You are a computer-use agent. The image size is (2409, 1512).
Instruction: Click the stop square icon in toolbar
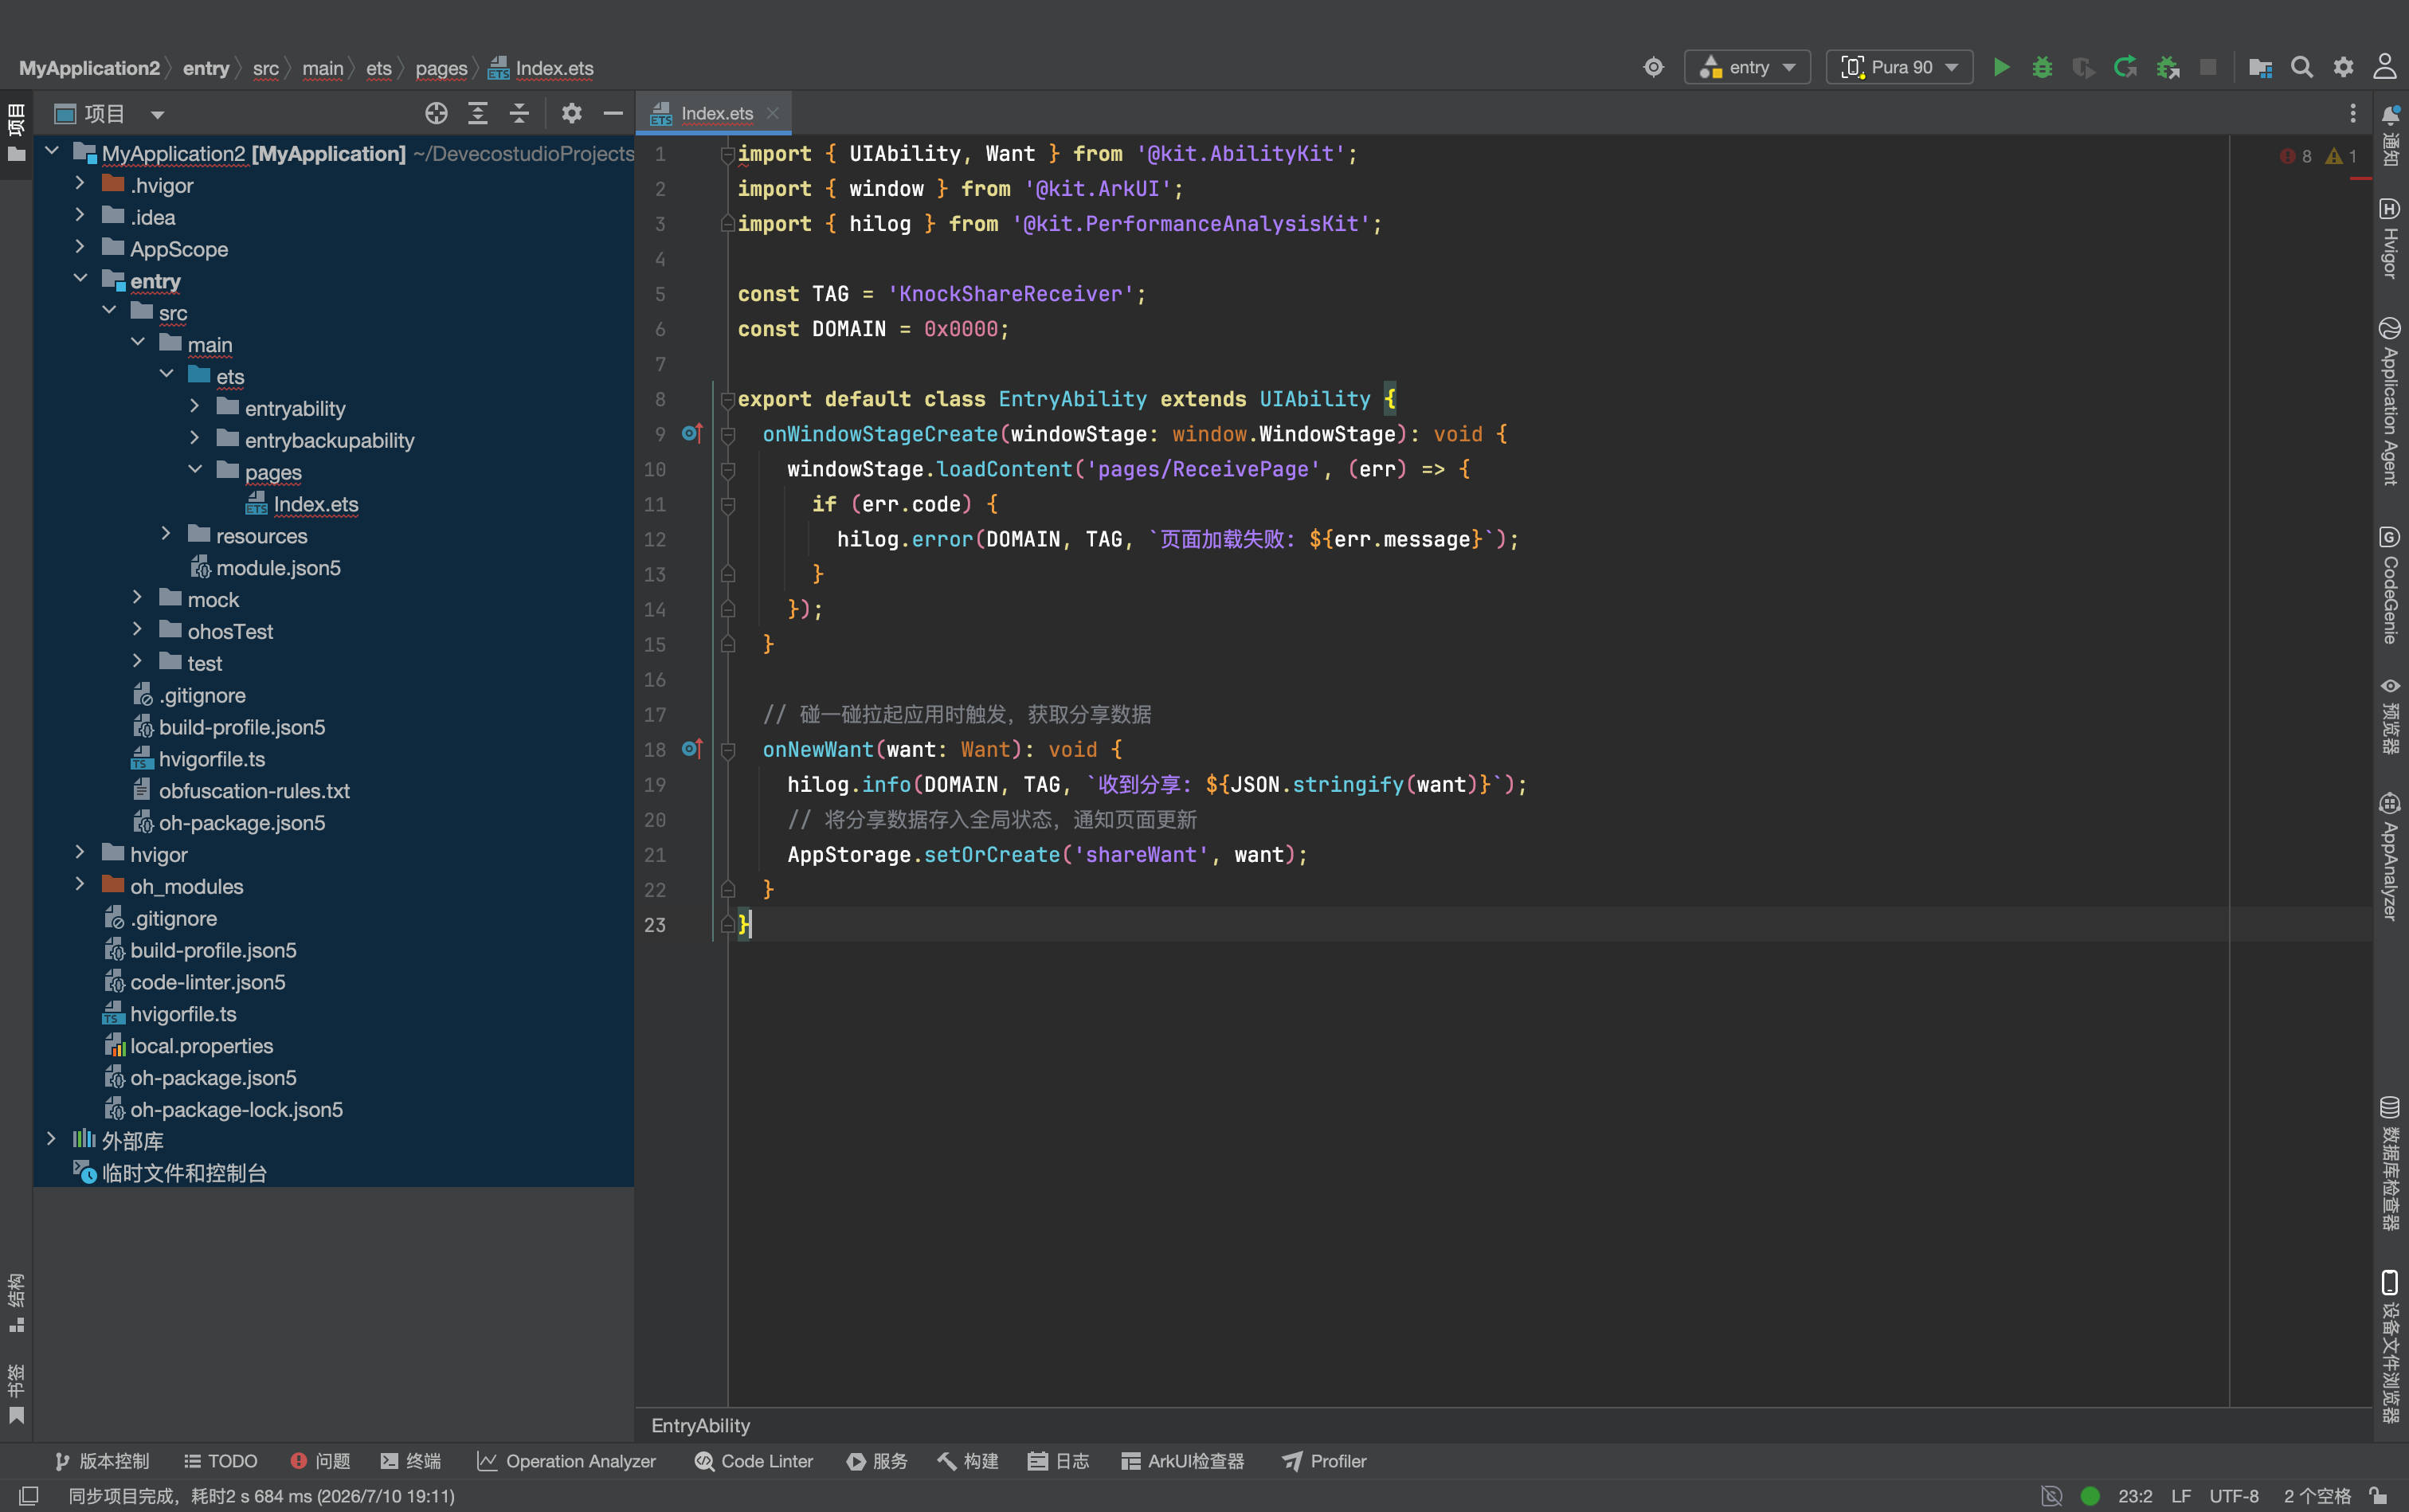pos(2208,67)
